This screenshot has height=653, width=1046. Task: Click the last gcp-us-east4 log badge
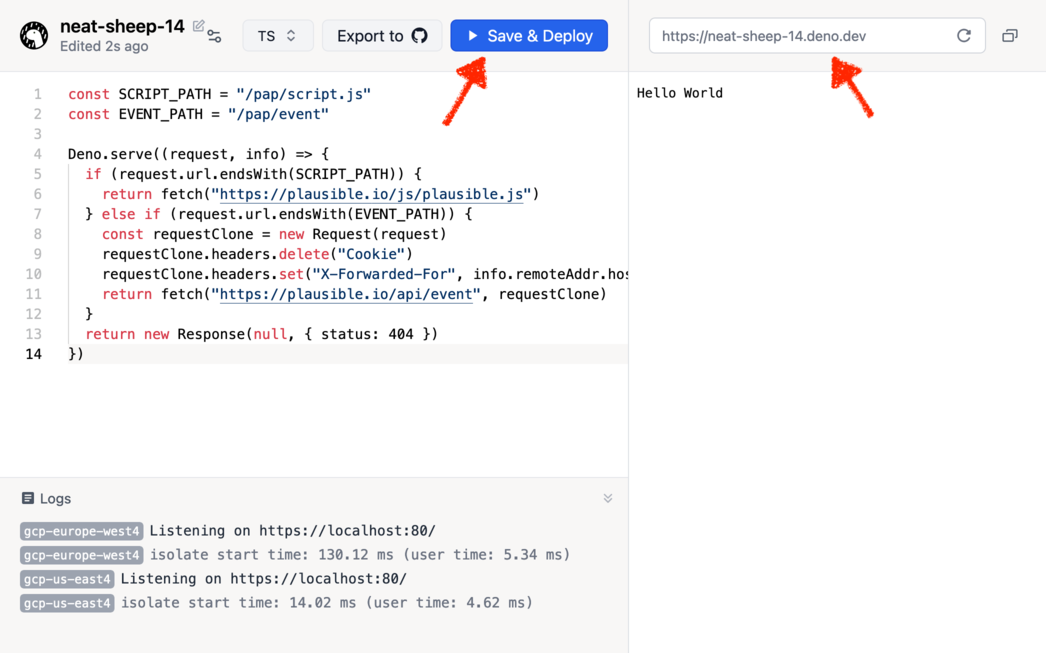click(x=67, y=603)
